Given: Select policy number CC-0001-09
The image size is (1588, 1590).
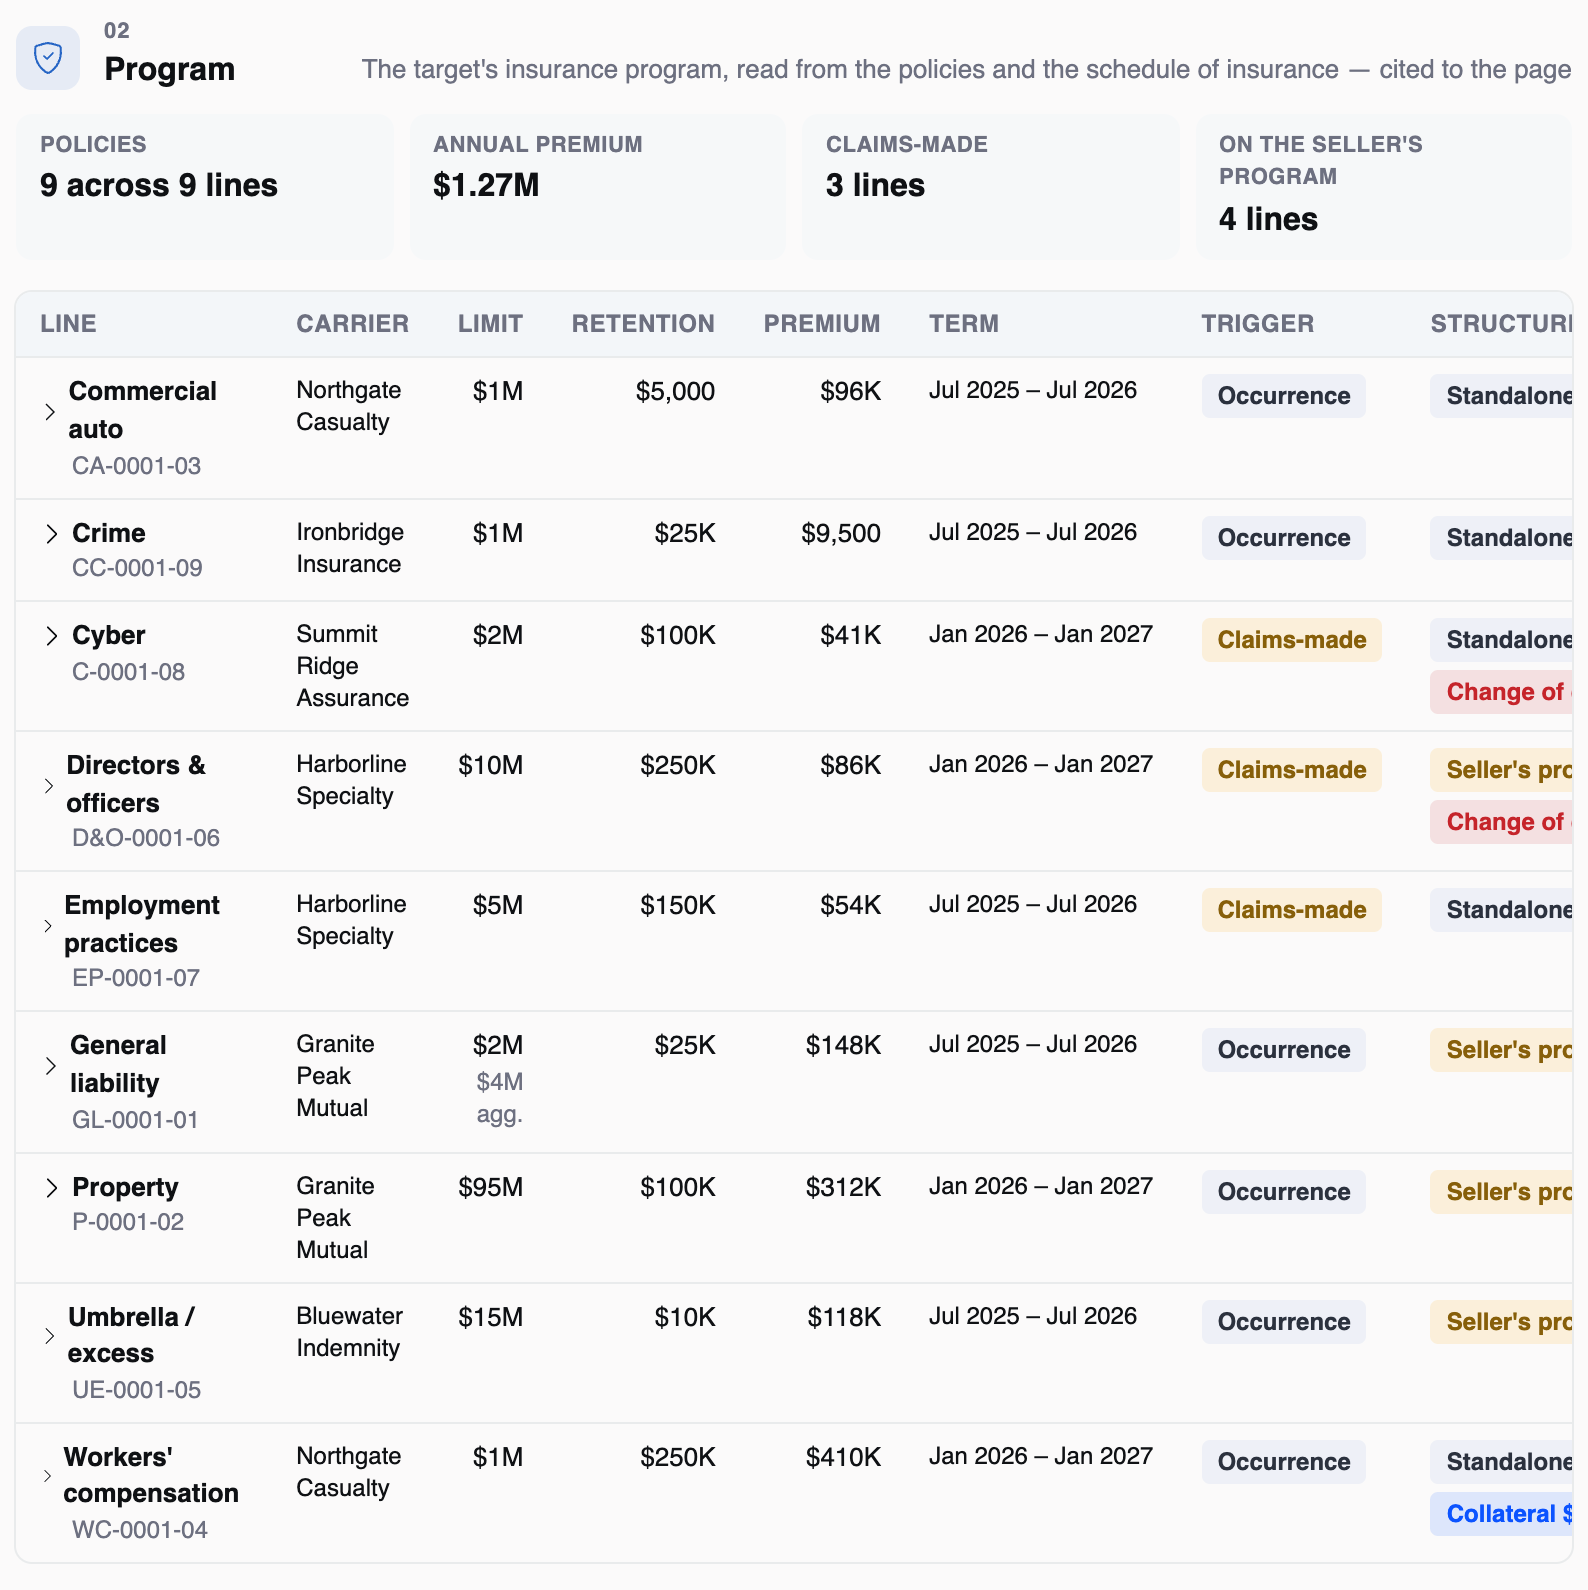Looking at the screenshot, I should 137,568.
